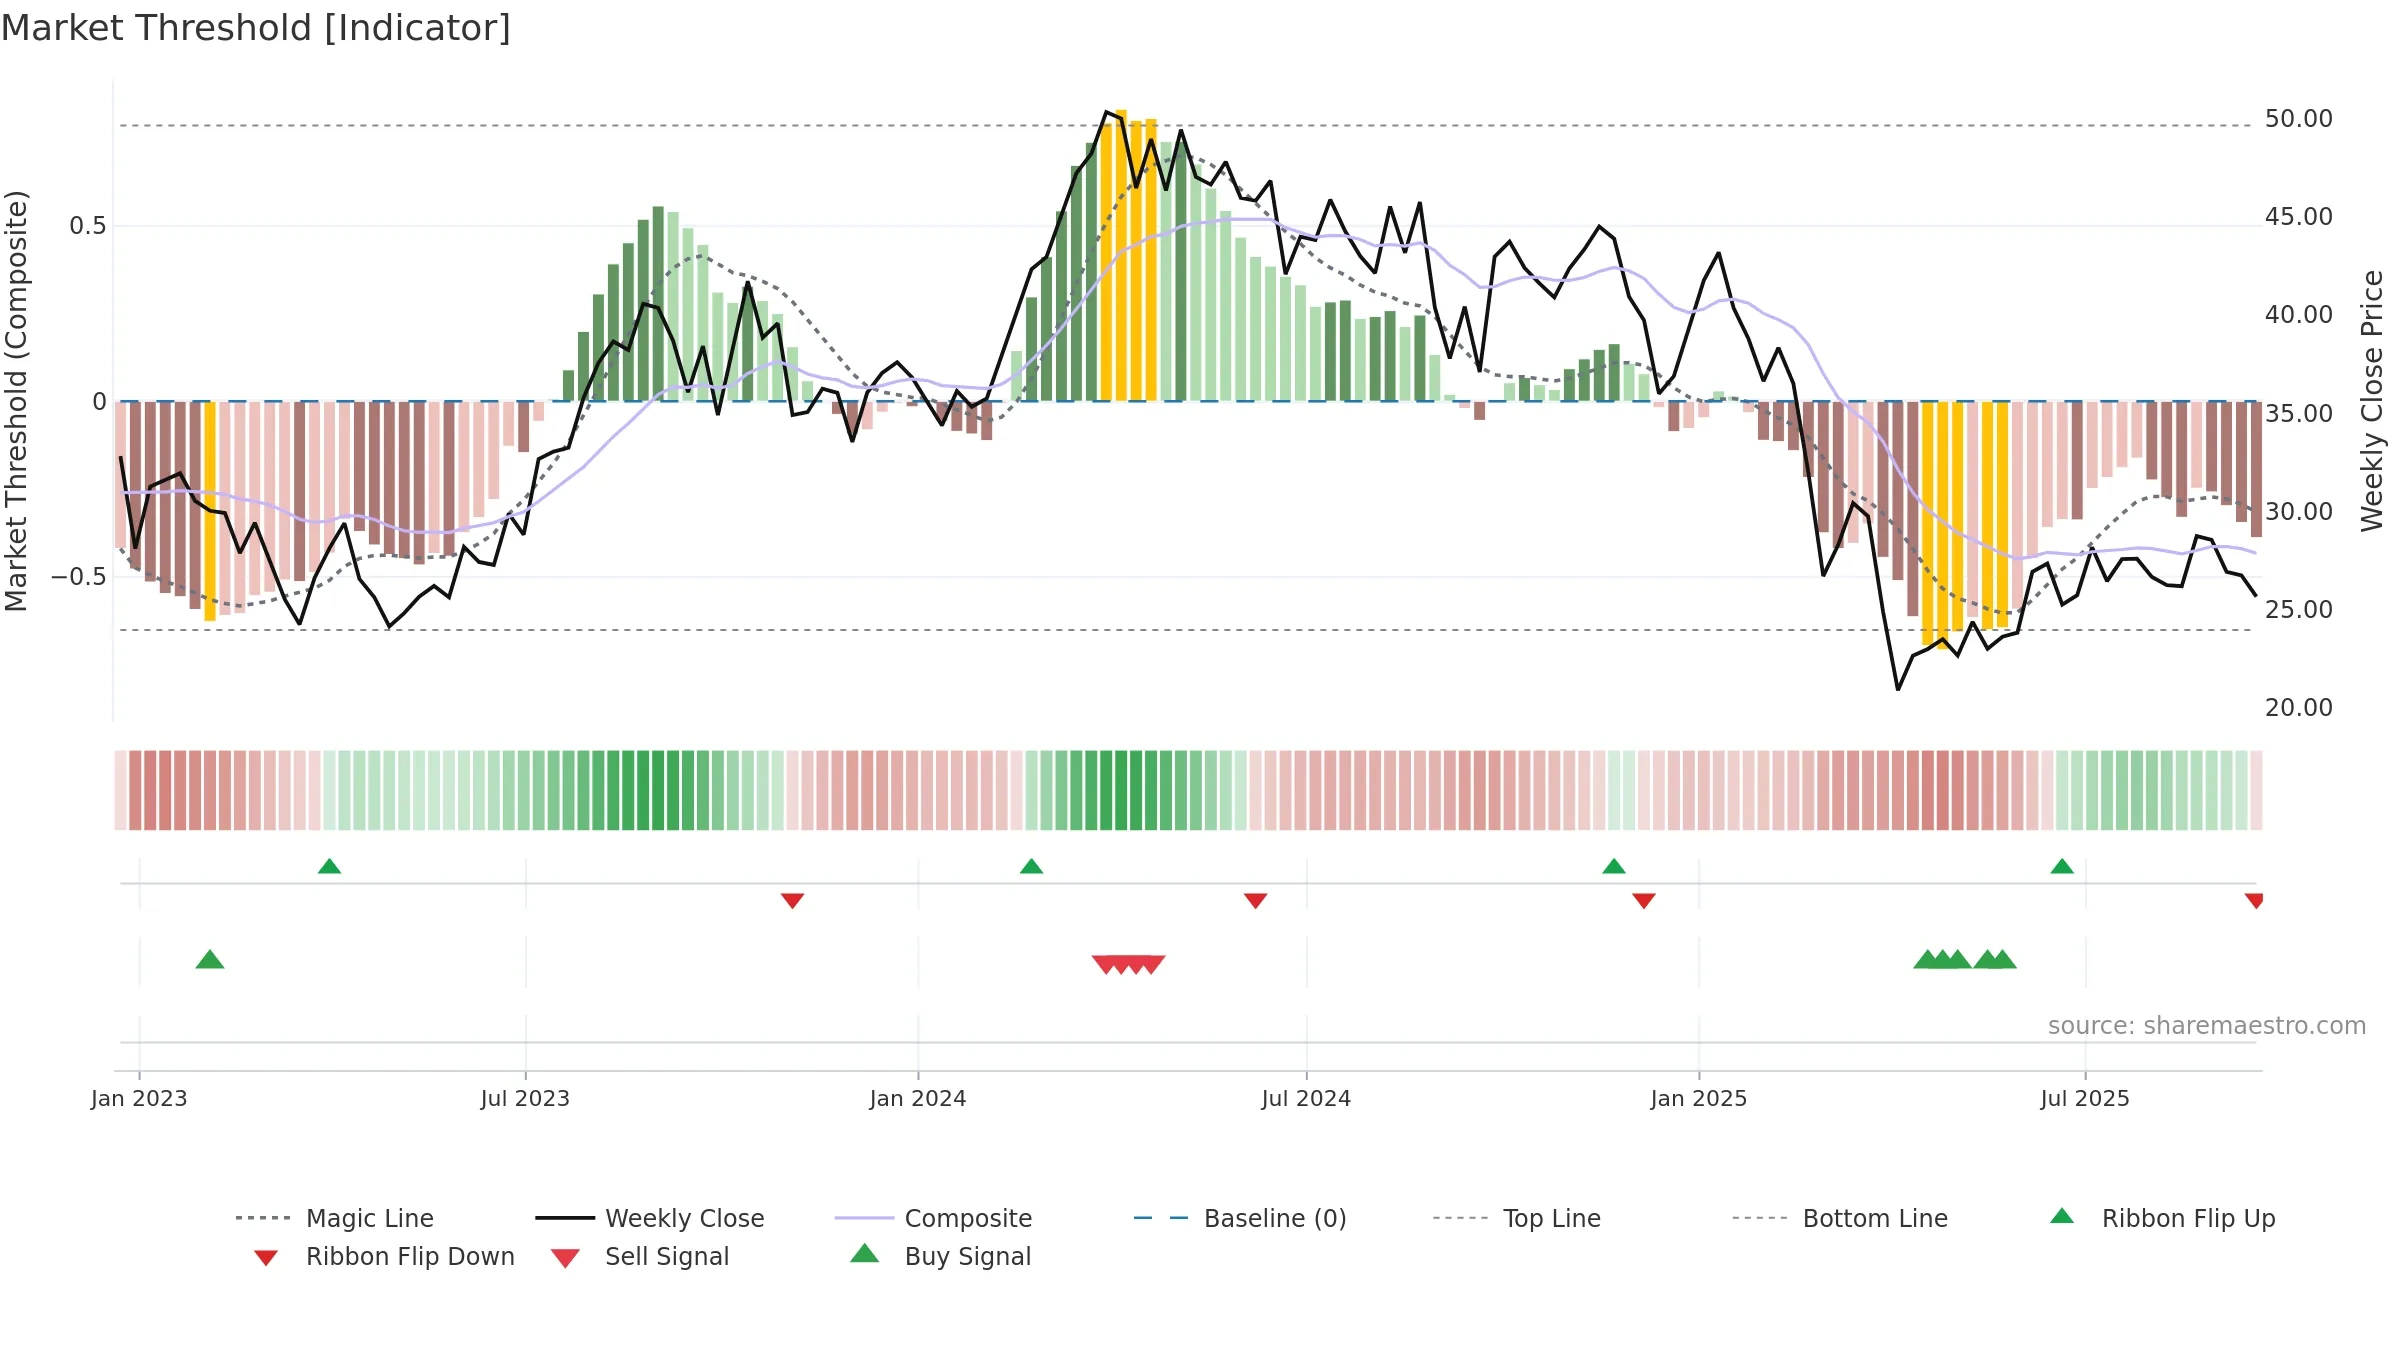Click the Ribbon Flip Down marker before Jan 2025
The image size is (2400, 1350).
coord(1643,901)
